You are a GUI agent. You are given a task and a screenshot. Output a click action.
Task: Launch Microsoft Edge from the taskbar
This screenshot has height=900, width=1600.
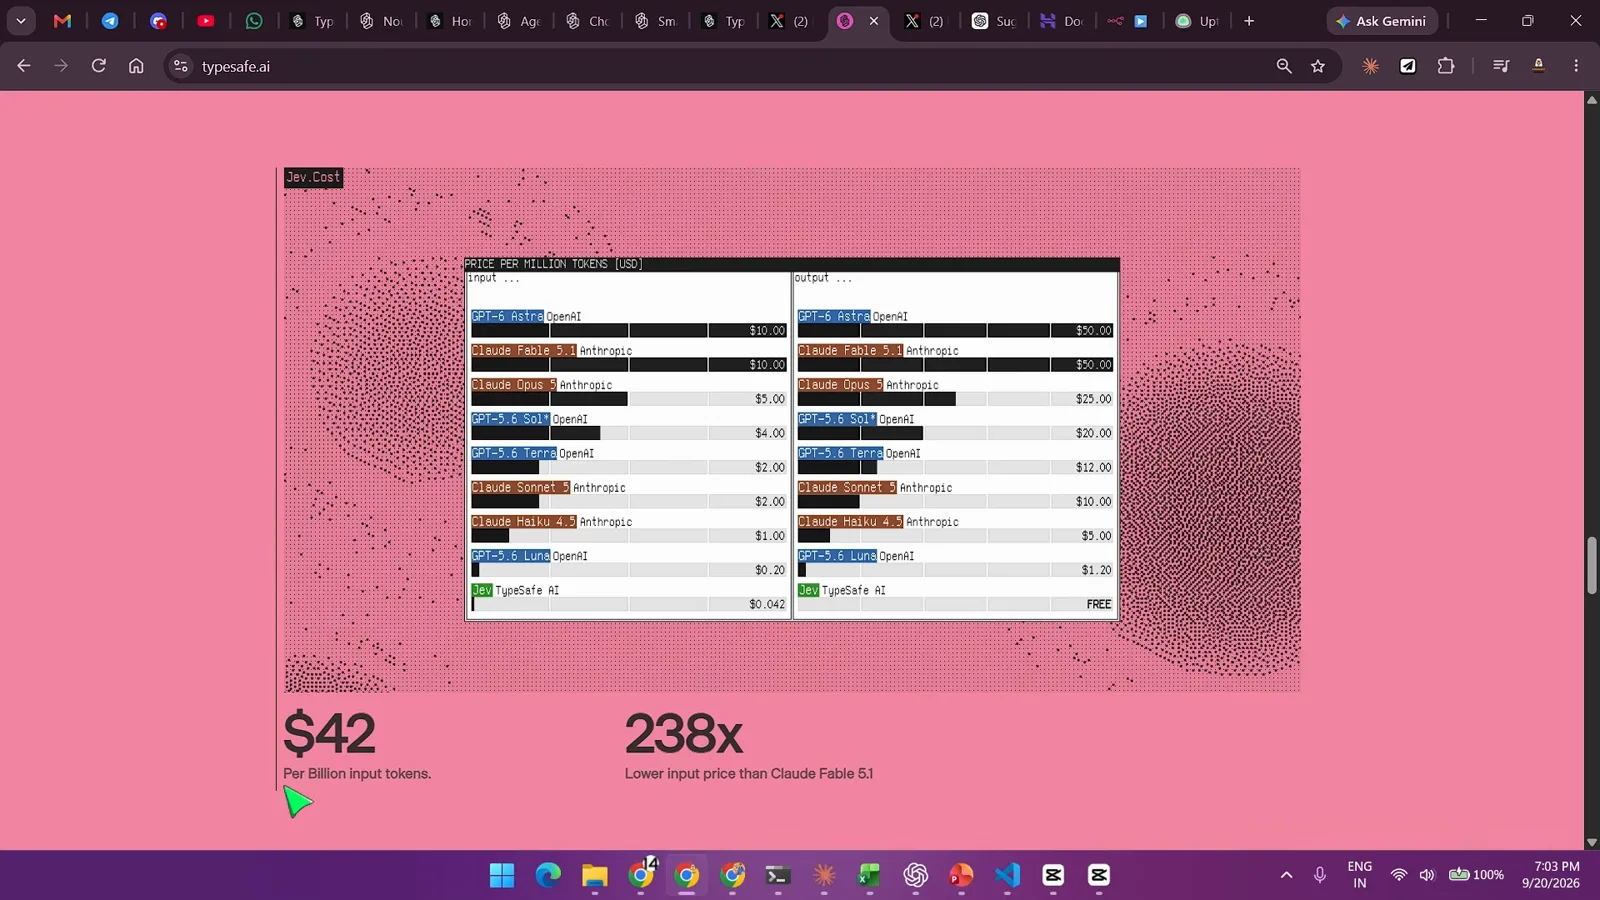[x=548, y=875]
